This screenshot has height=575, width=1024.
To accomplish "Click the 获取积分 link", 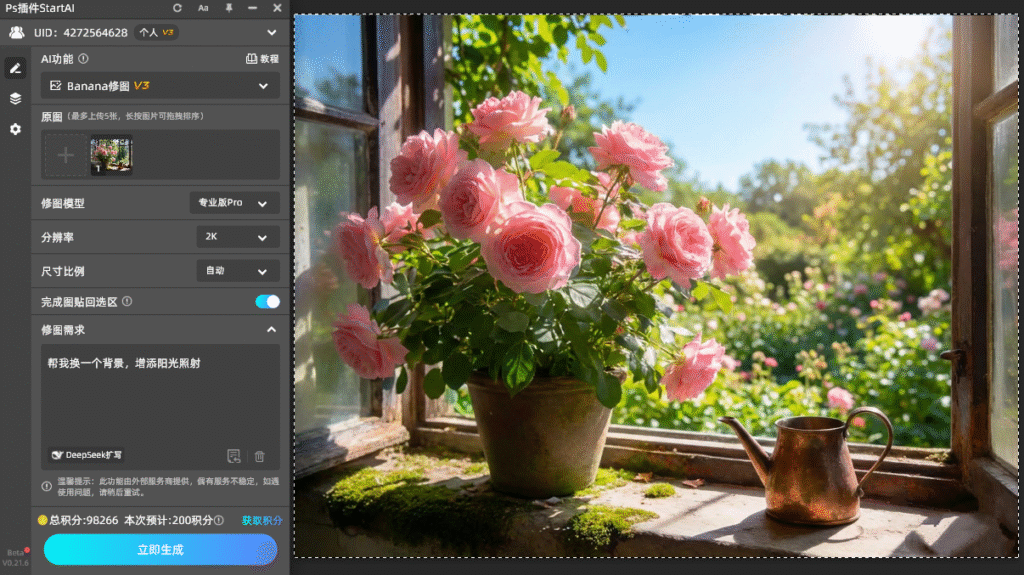I will (x=262, y=520).
